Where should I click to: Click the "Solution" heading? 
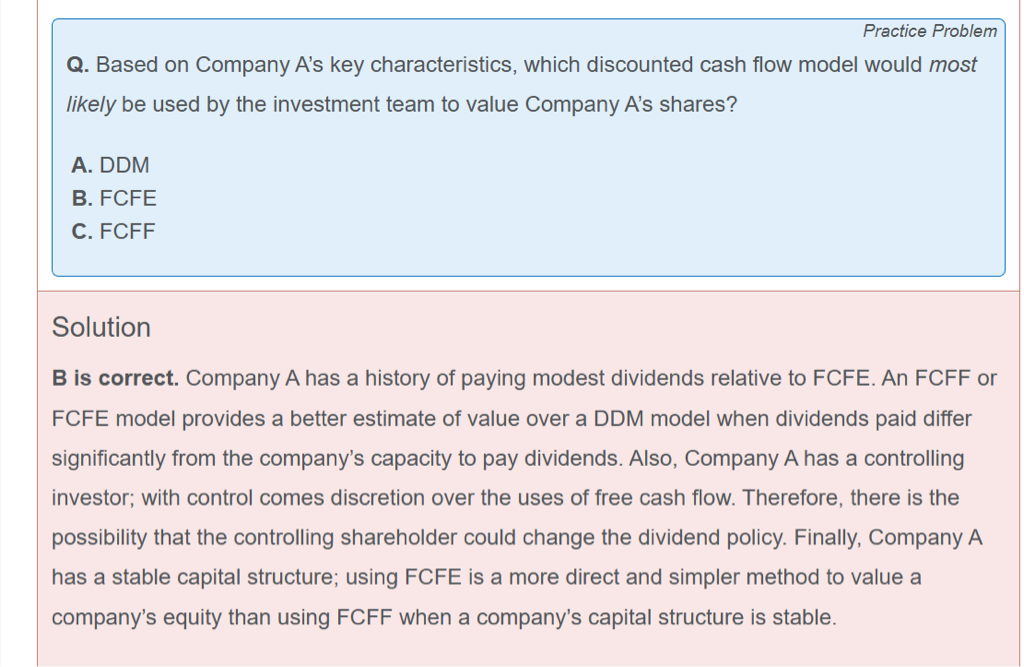101,327
